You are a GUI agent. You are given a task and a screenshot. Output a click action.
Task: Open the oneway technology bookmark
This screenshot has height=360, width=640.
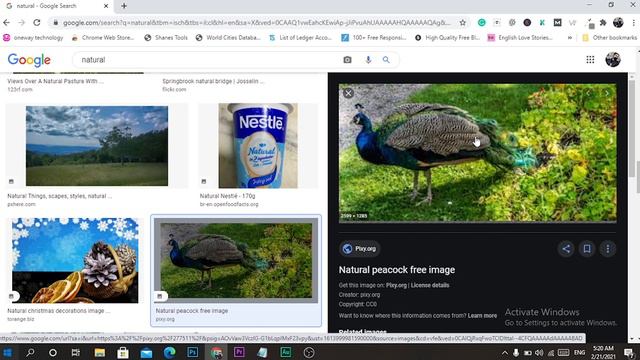(33, 38)
